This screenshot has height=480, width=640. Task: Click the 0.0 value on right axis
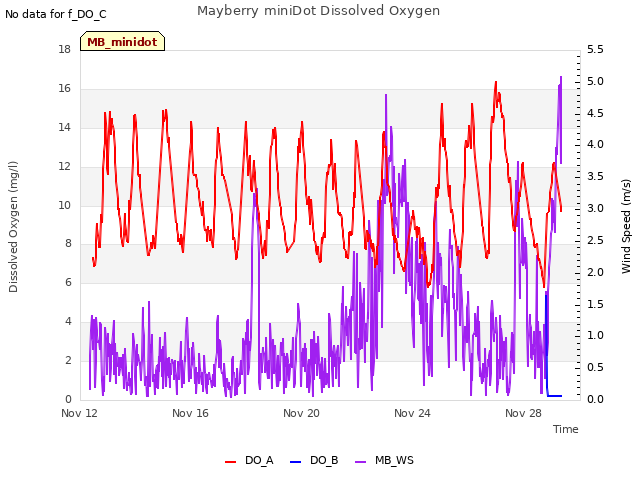click(595, 399)
